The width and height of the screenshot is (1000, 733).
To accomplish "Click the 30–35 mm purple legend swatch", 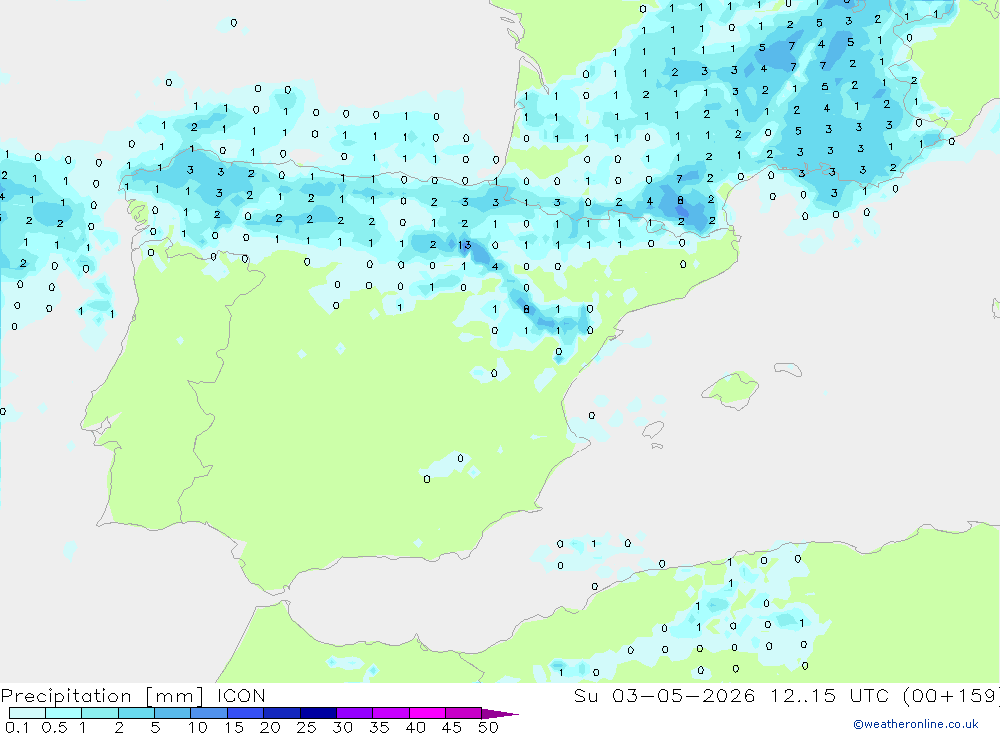I will coord(355,713).
